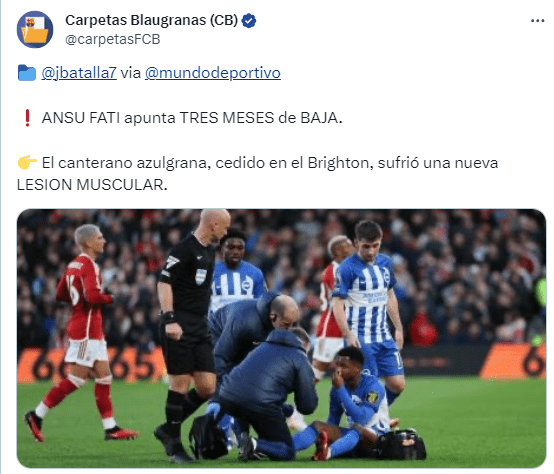Open the injured player photo

[281, 338]
